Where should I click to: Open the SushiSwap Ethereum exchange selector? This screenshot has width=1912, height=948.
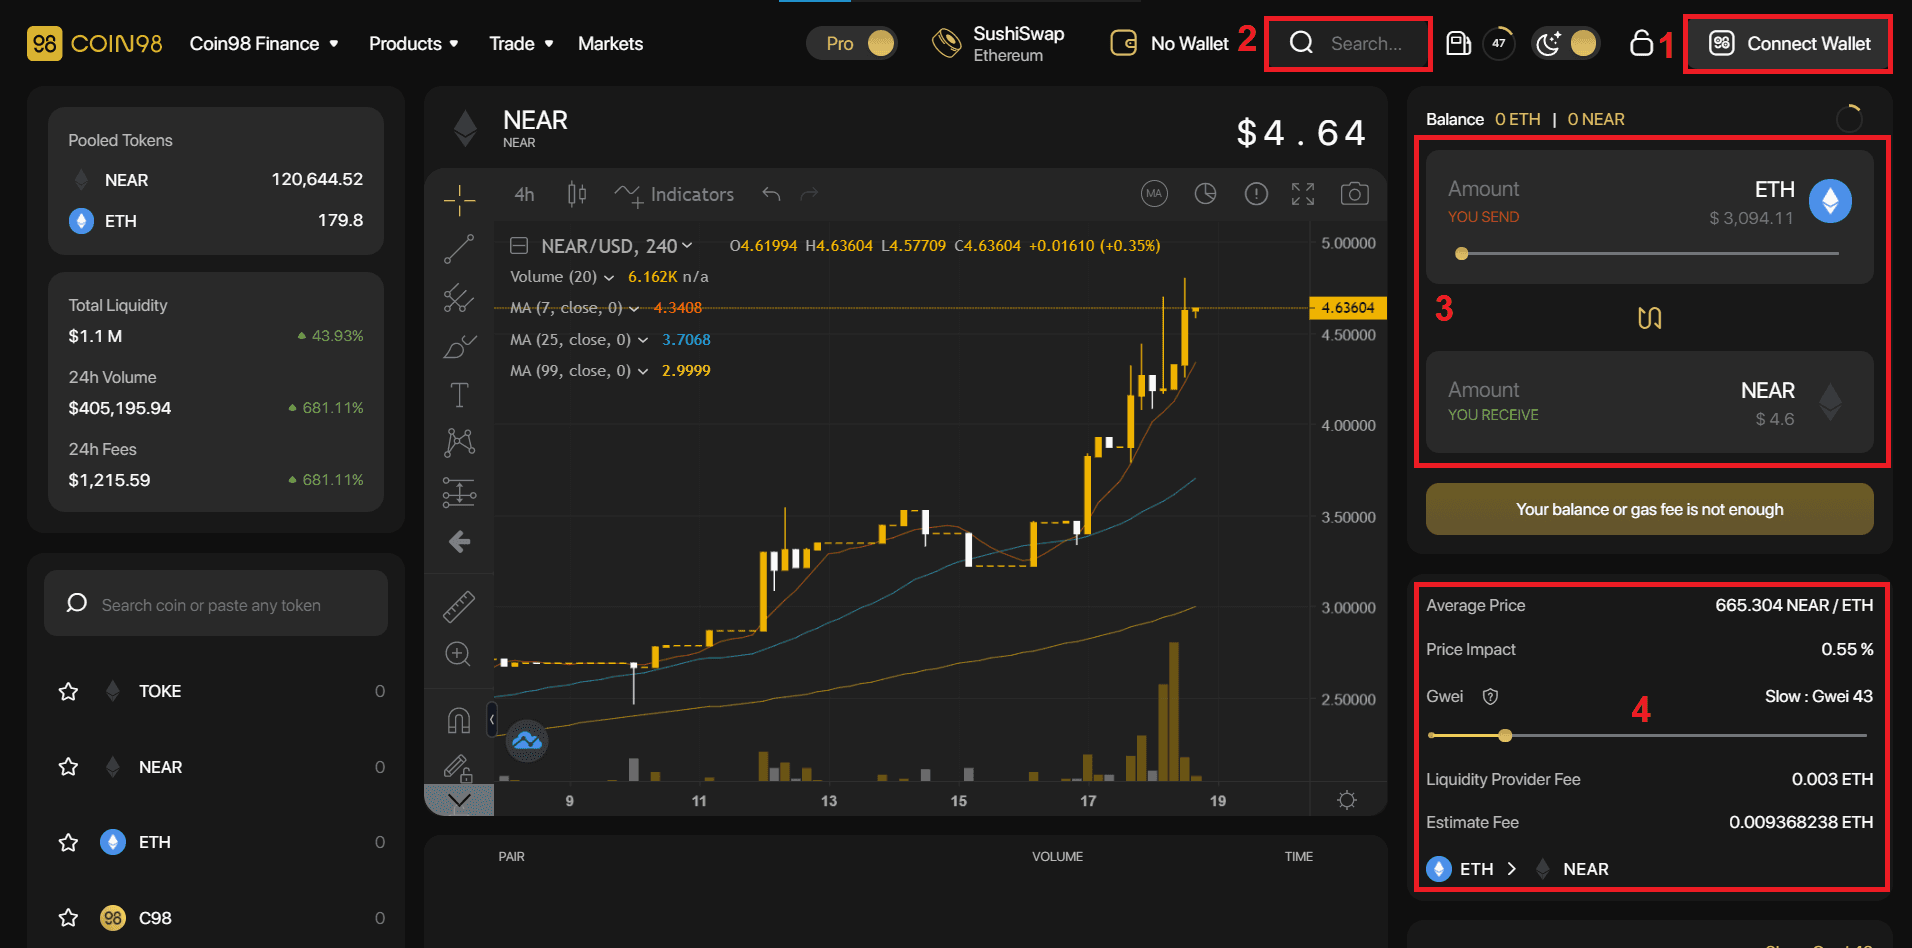click(x=998, y=44)
